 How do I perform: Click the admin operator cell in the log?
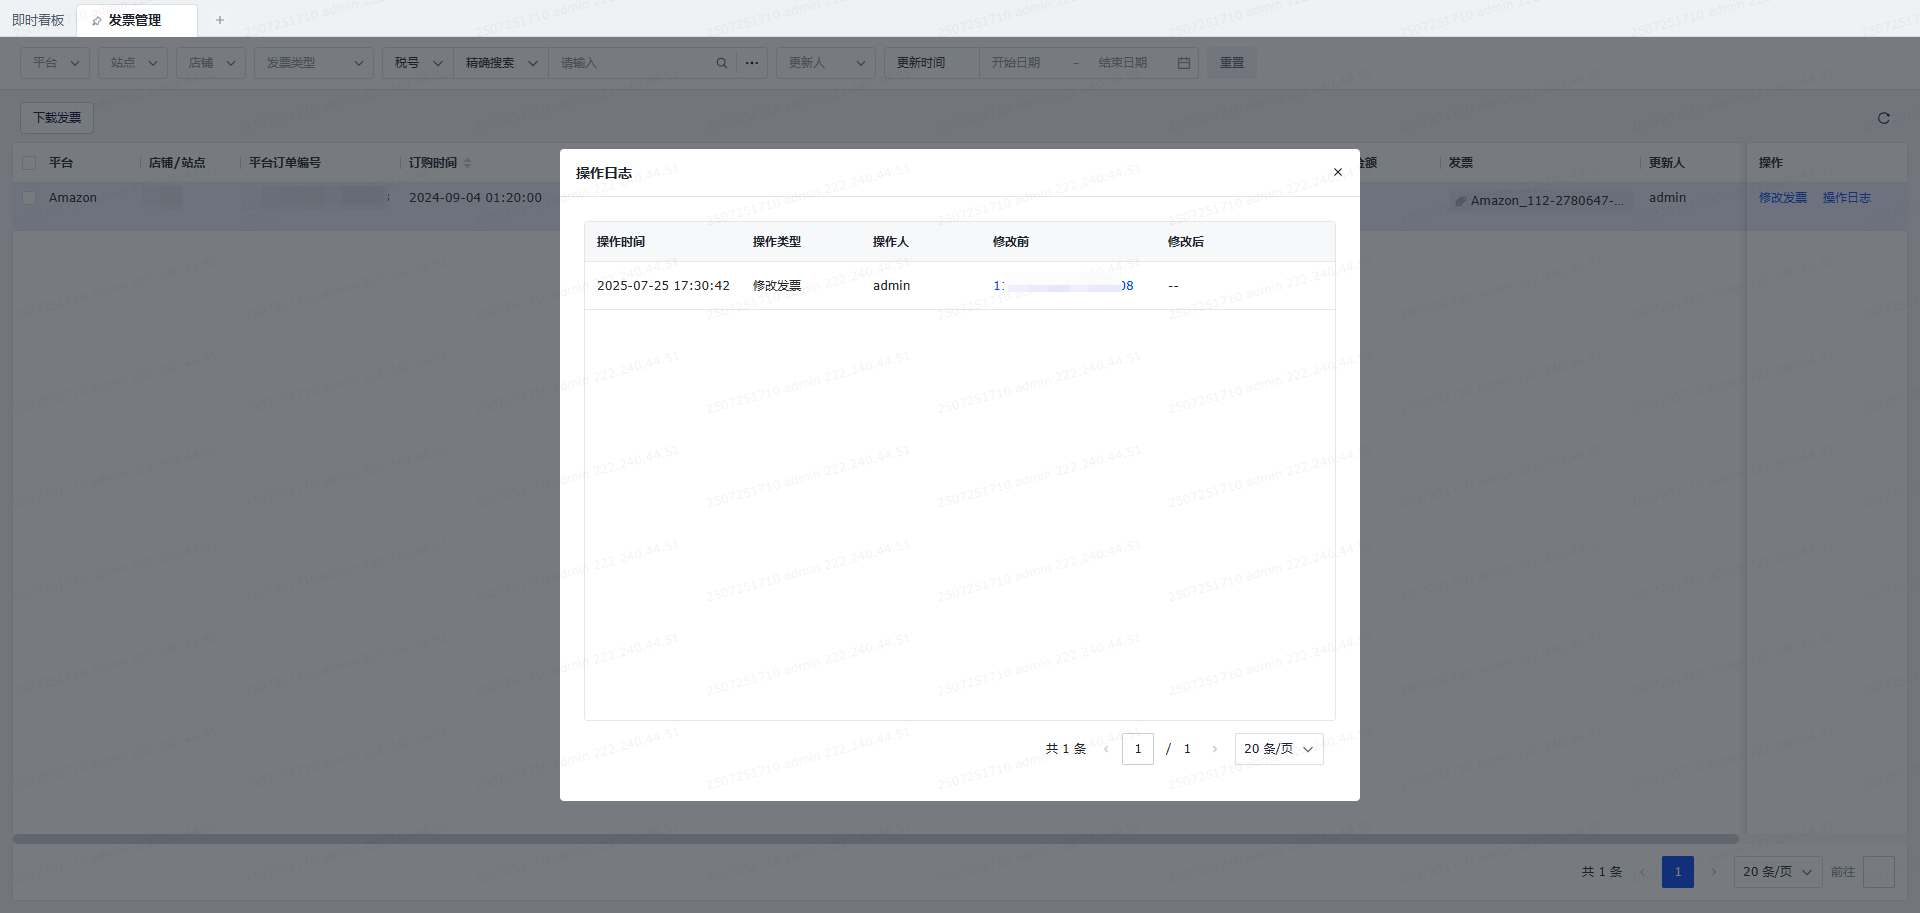[x=891, y=286]
